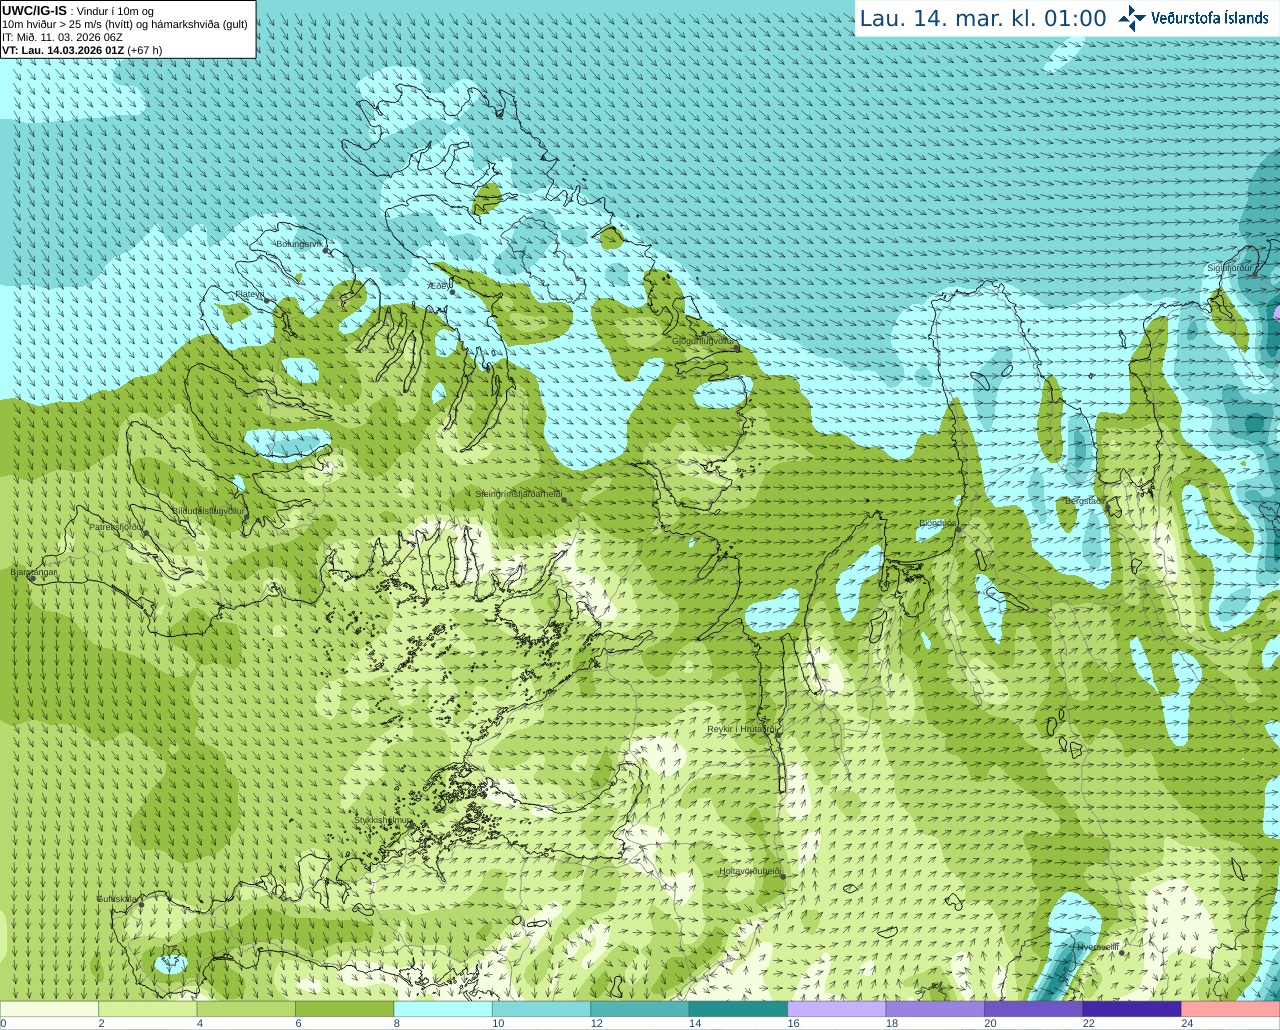Click the 6–8 m/s olive green legend swatch

344,1009
